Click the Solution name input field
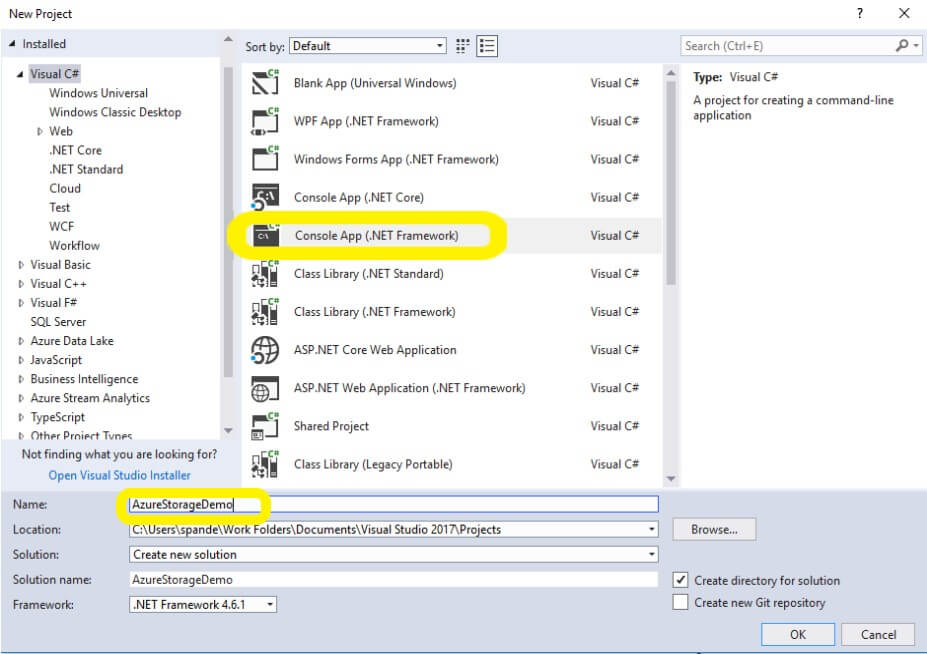This screenshot has height=654, width=927. pyautogui.click(x=393, y=579)
